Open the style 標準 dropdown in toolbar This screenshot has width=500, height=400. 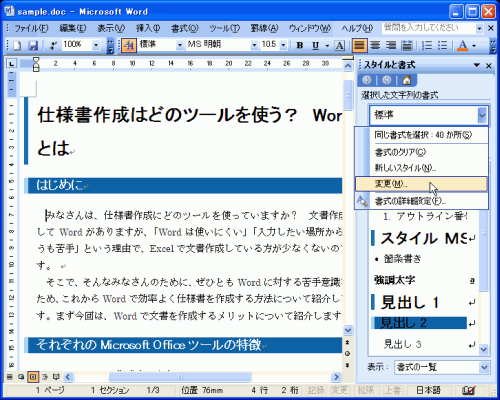[x=180, y=45]
